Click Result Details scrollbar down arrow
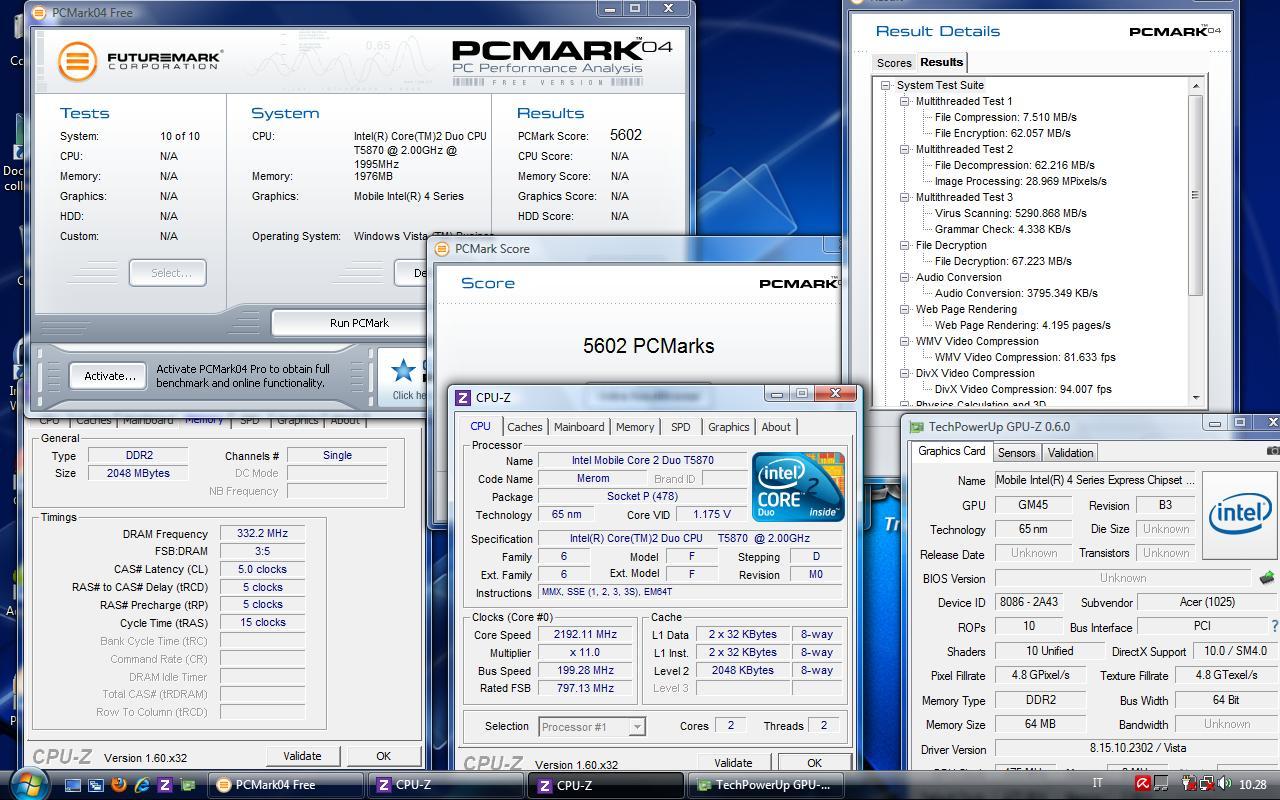Screen dimensions: 1280x800 click(x=1196, y=398)
